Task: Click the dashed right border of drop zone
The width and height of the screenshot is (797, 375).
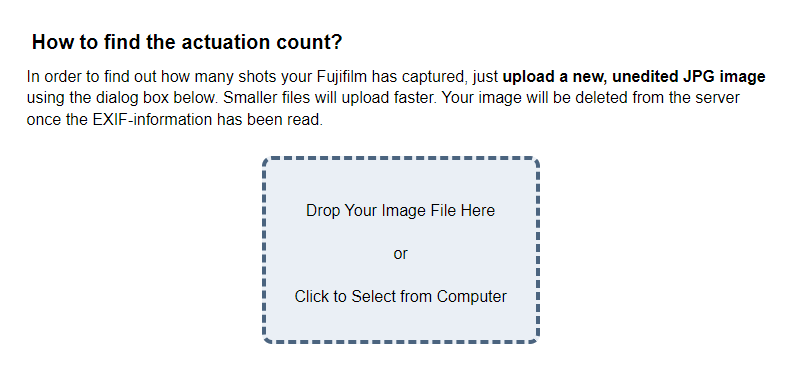Action: [x=538, y=250]
